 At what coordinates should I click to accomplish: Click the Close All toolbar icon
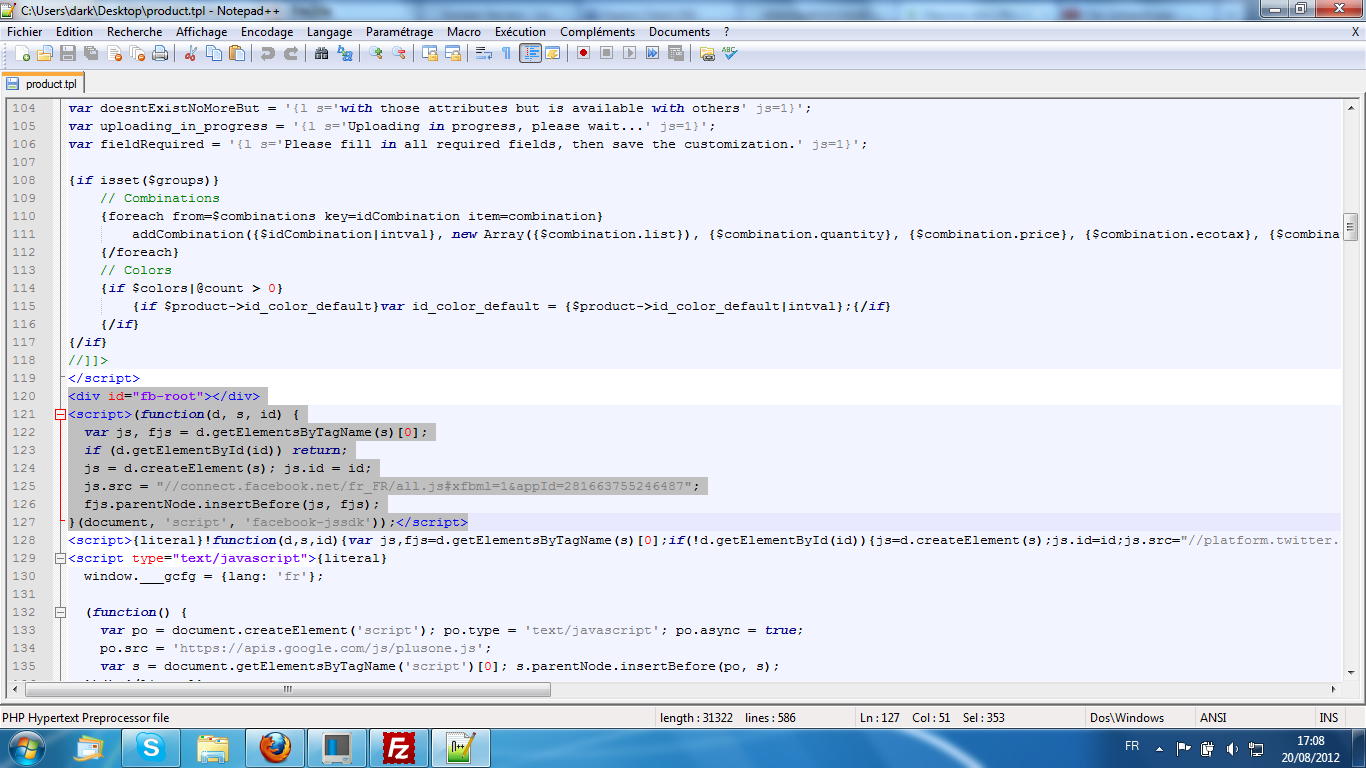(x=137, y=53)
